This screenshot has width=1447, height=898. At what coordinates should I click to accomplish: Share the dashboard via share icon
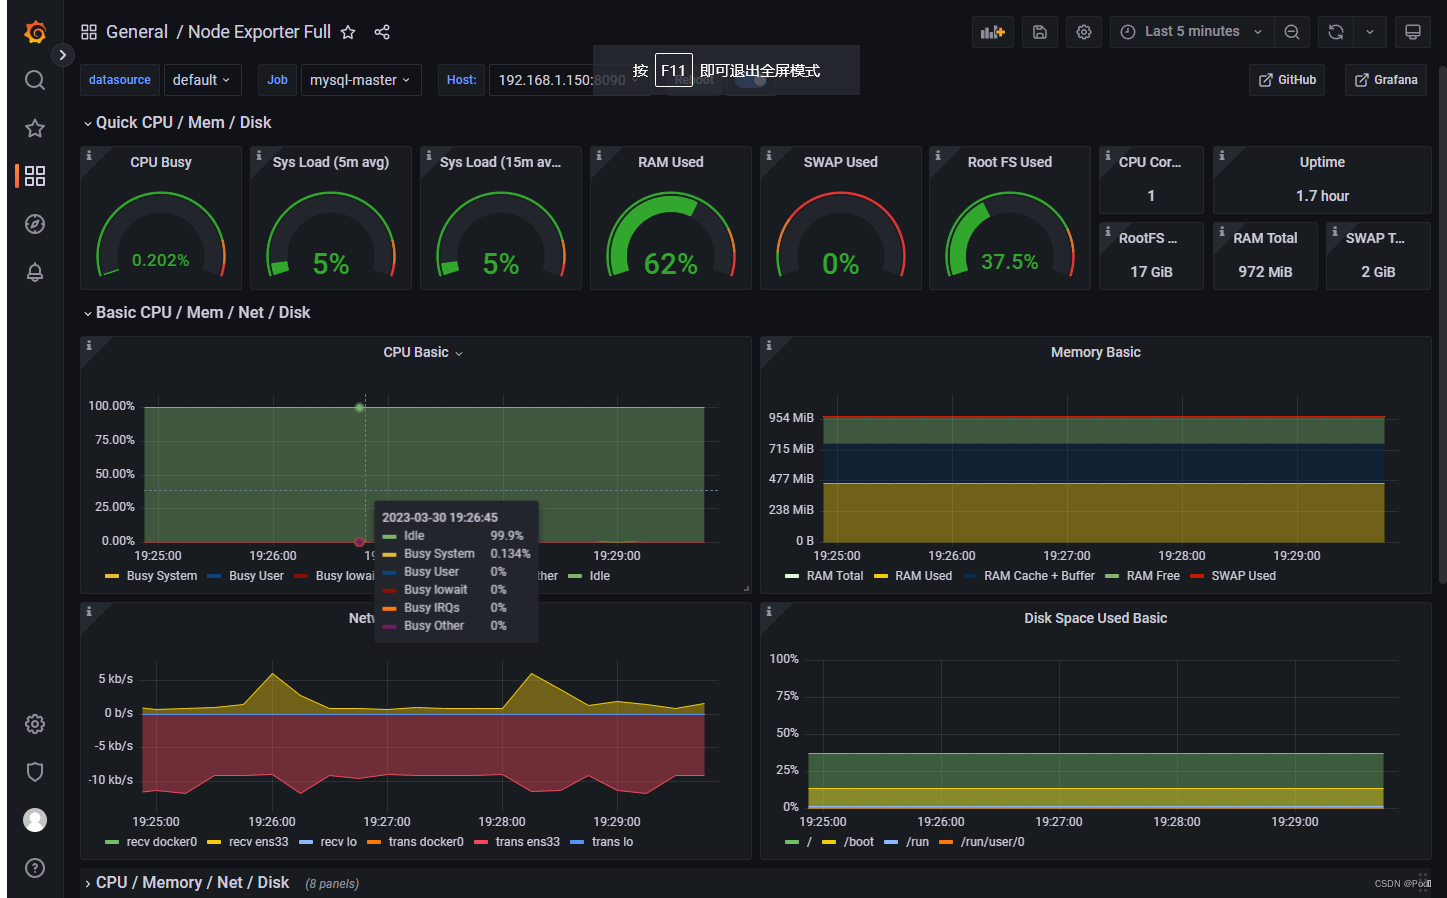pos(382,32)
